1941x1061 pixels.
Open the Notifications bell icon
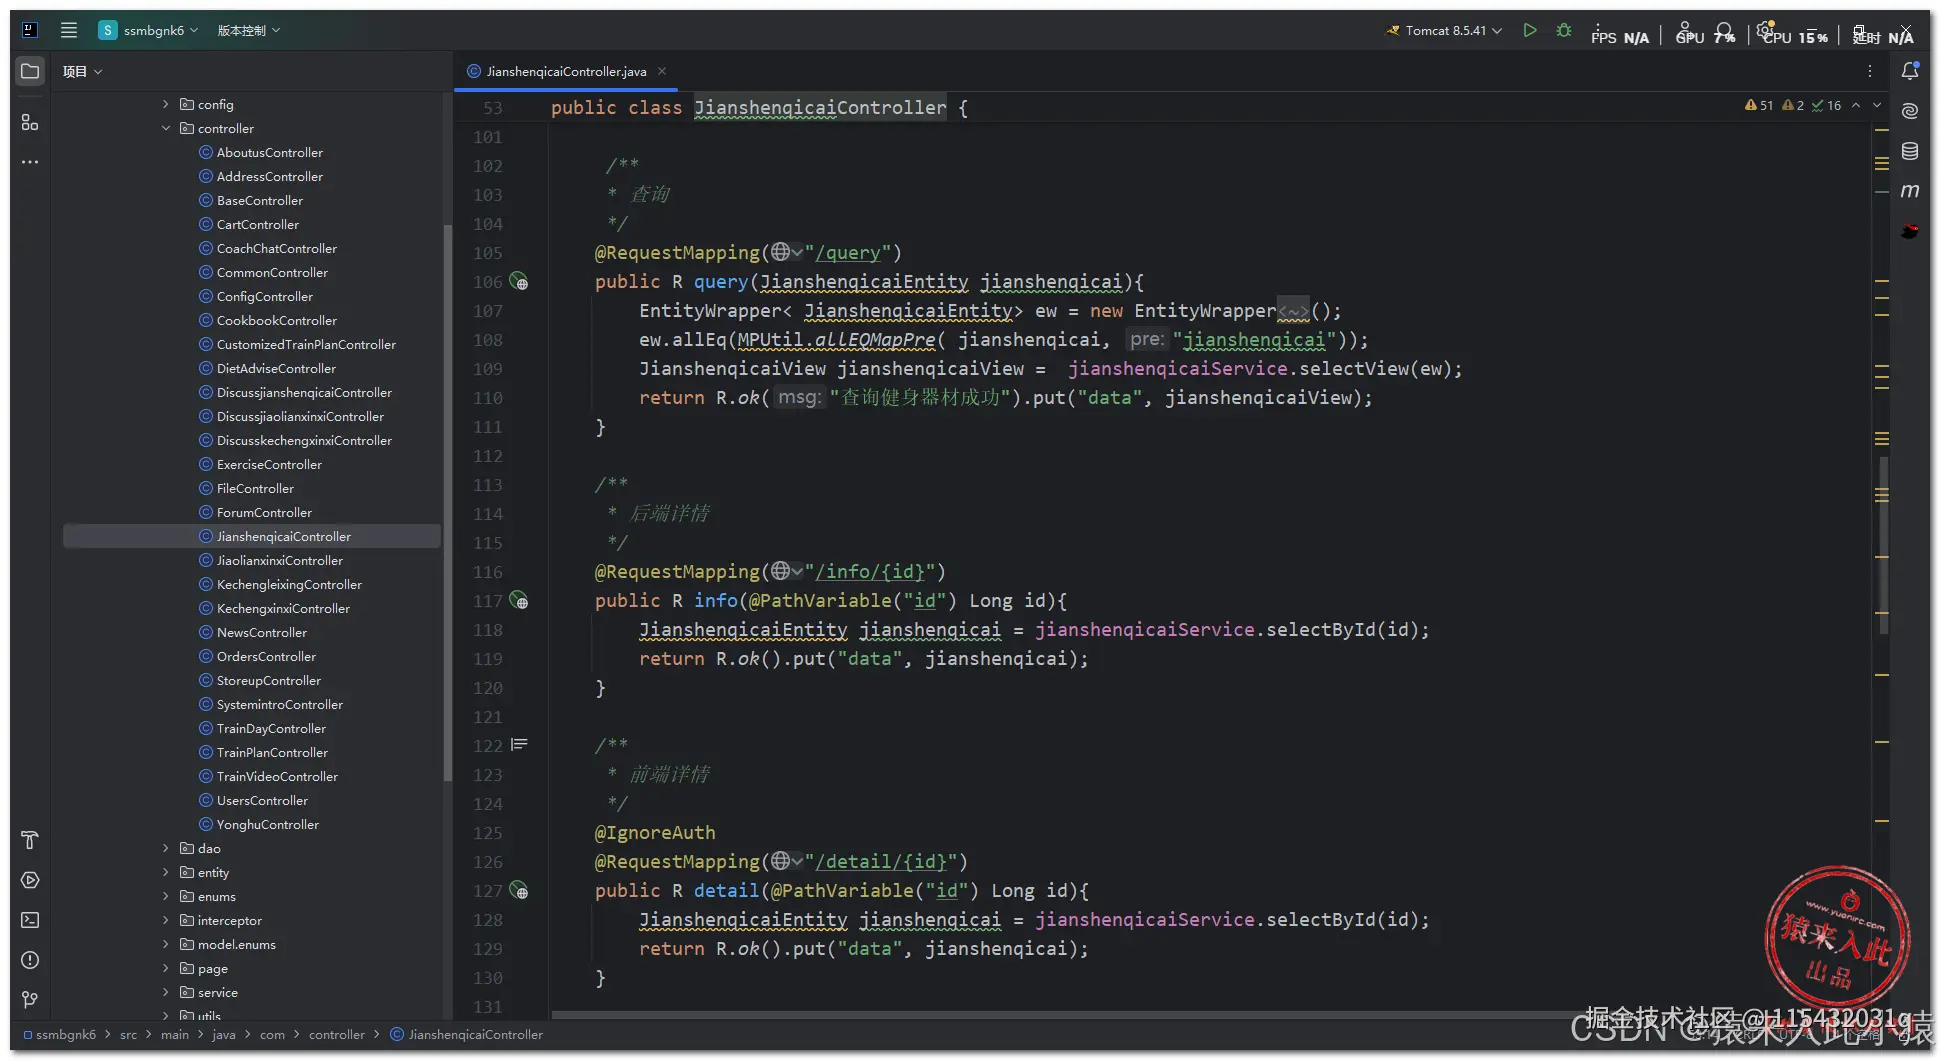1910,71
